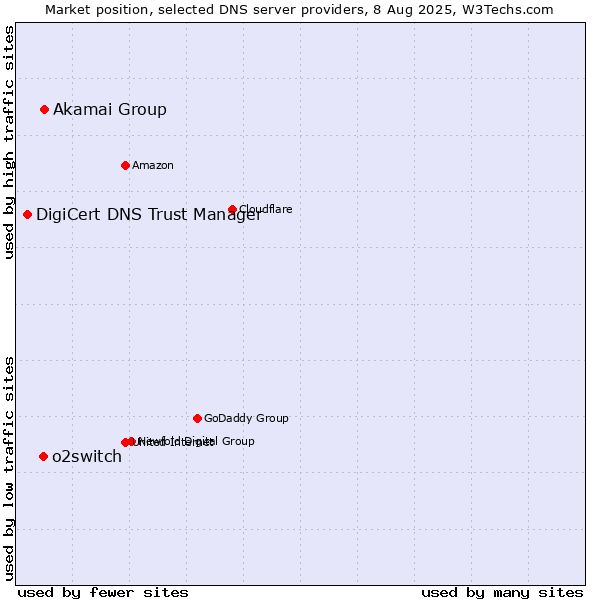
Task: Click the Cloudflare red data point
Action: [x=232, y=209]
